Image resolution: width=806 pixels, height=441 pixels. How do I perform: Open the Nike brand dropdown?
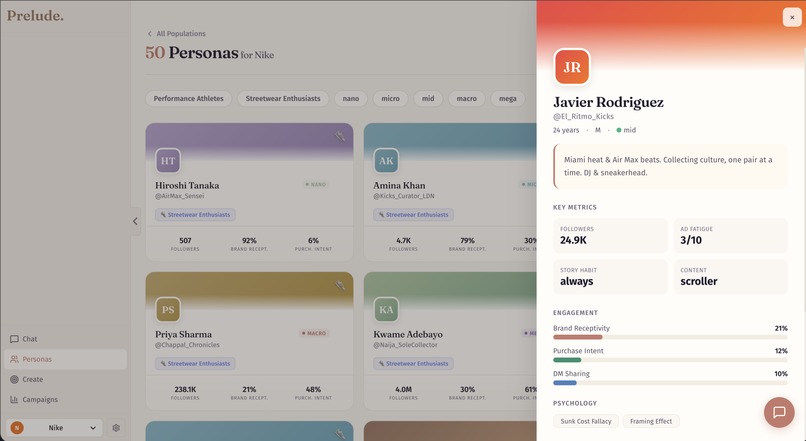55,428
